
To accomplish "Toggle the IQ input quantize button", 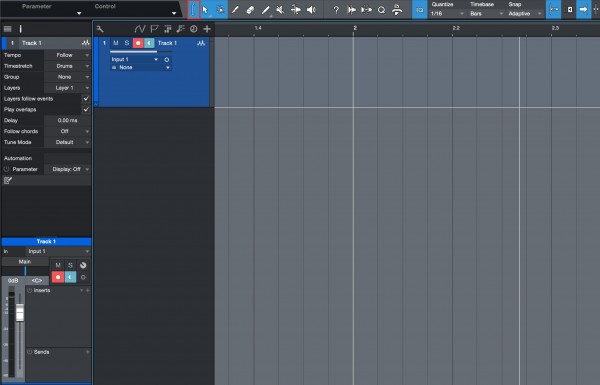I will coord(420,10).
